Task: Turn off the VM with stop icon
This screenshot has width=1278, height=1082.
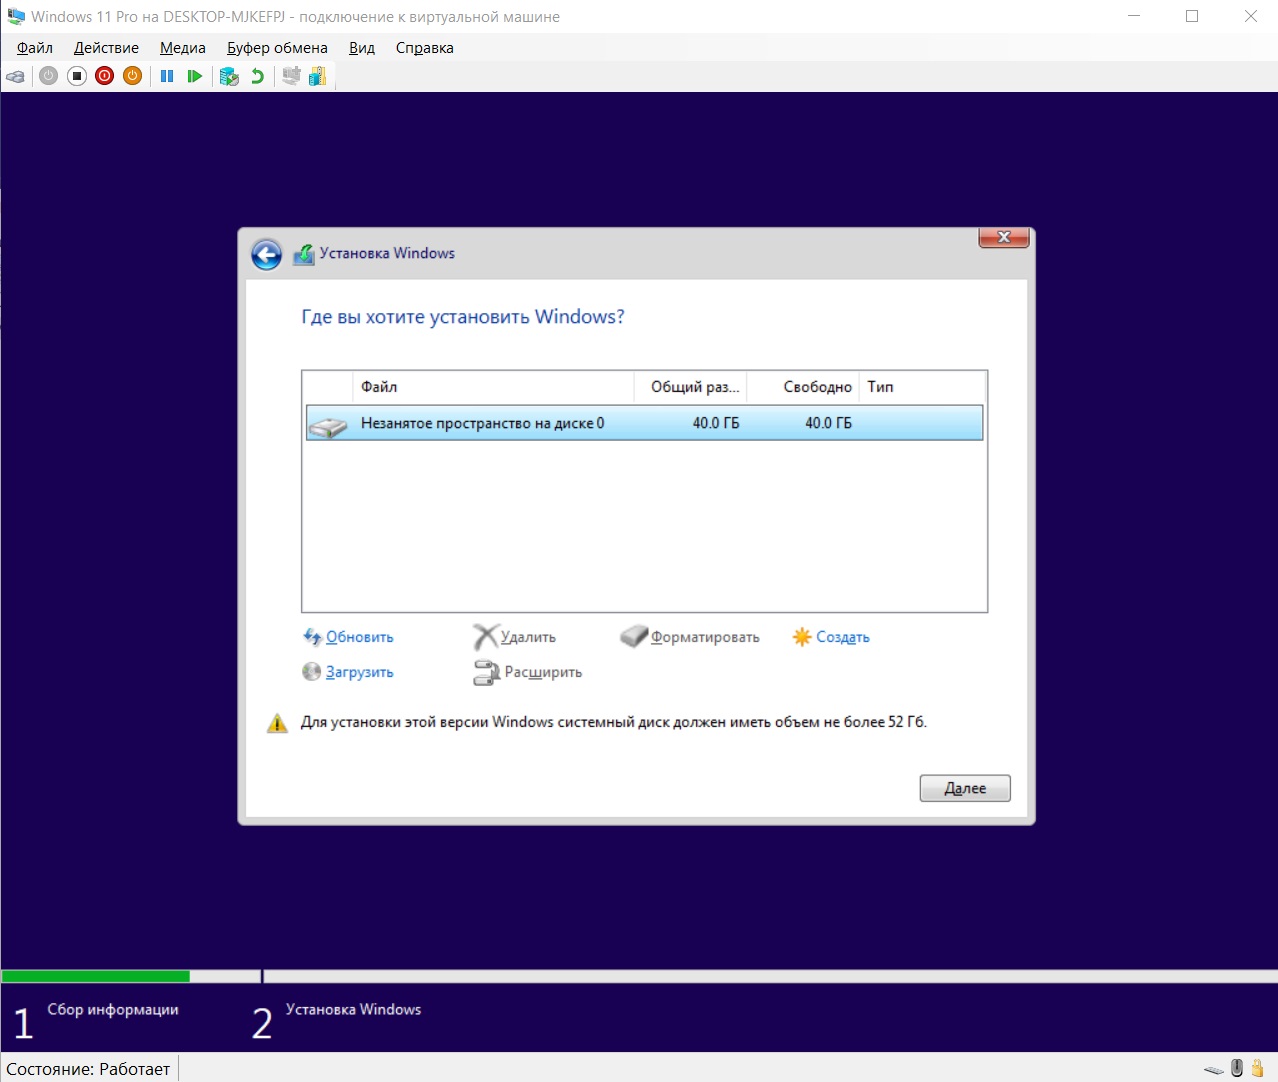Action: point(77,76)
